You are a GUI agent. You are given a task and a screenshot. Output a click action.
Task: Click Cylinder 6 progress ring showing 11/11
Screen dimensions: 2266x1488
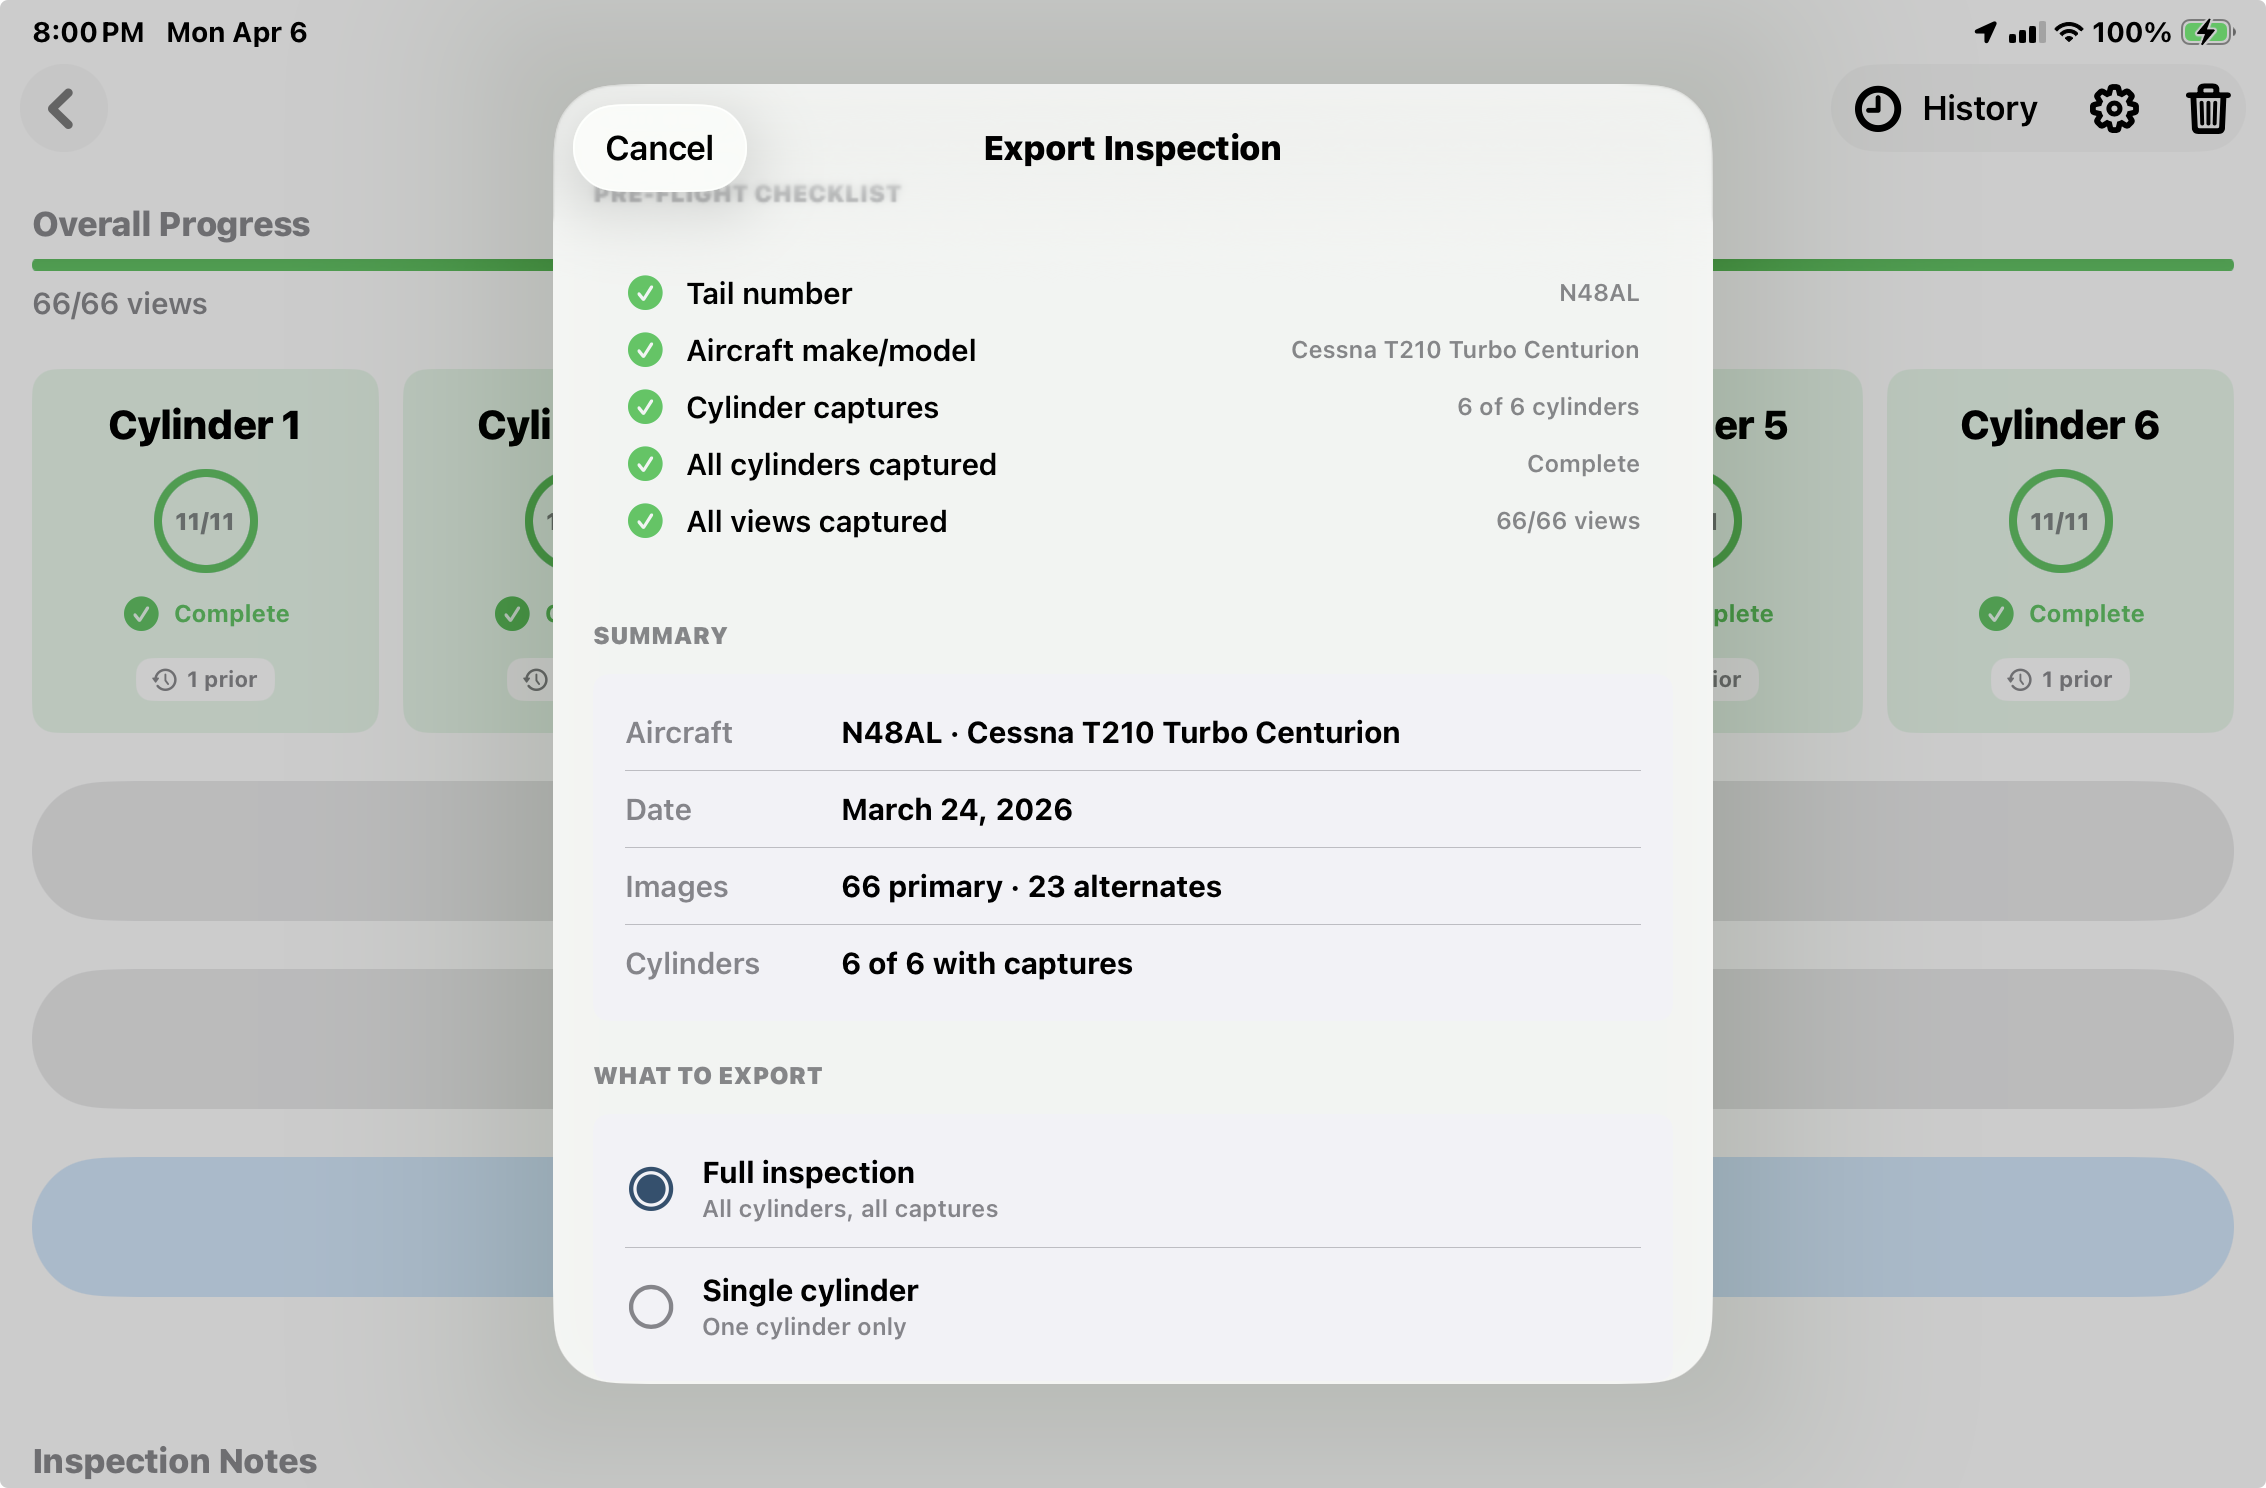click(x=2059, y=520)
